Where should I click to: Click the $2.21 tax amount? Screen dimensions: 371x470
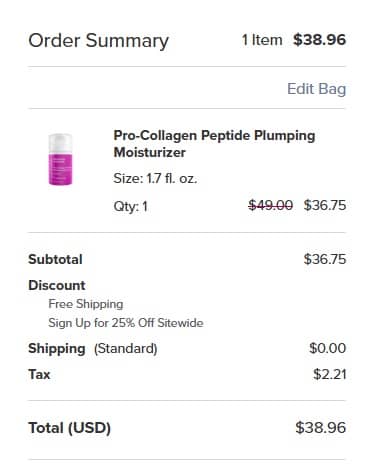pos(329,374)
